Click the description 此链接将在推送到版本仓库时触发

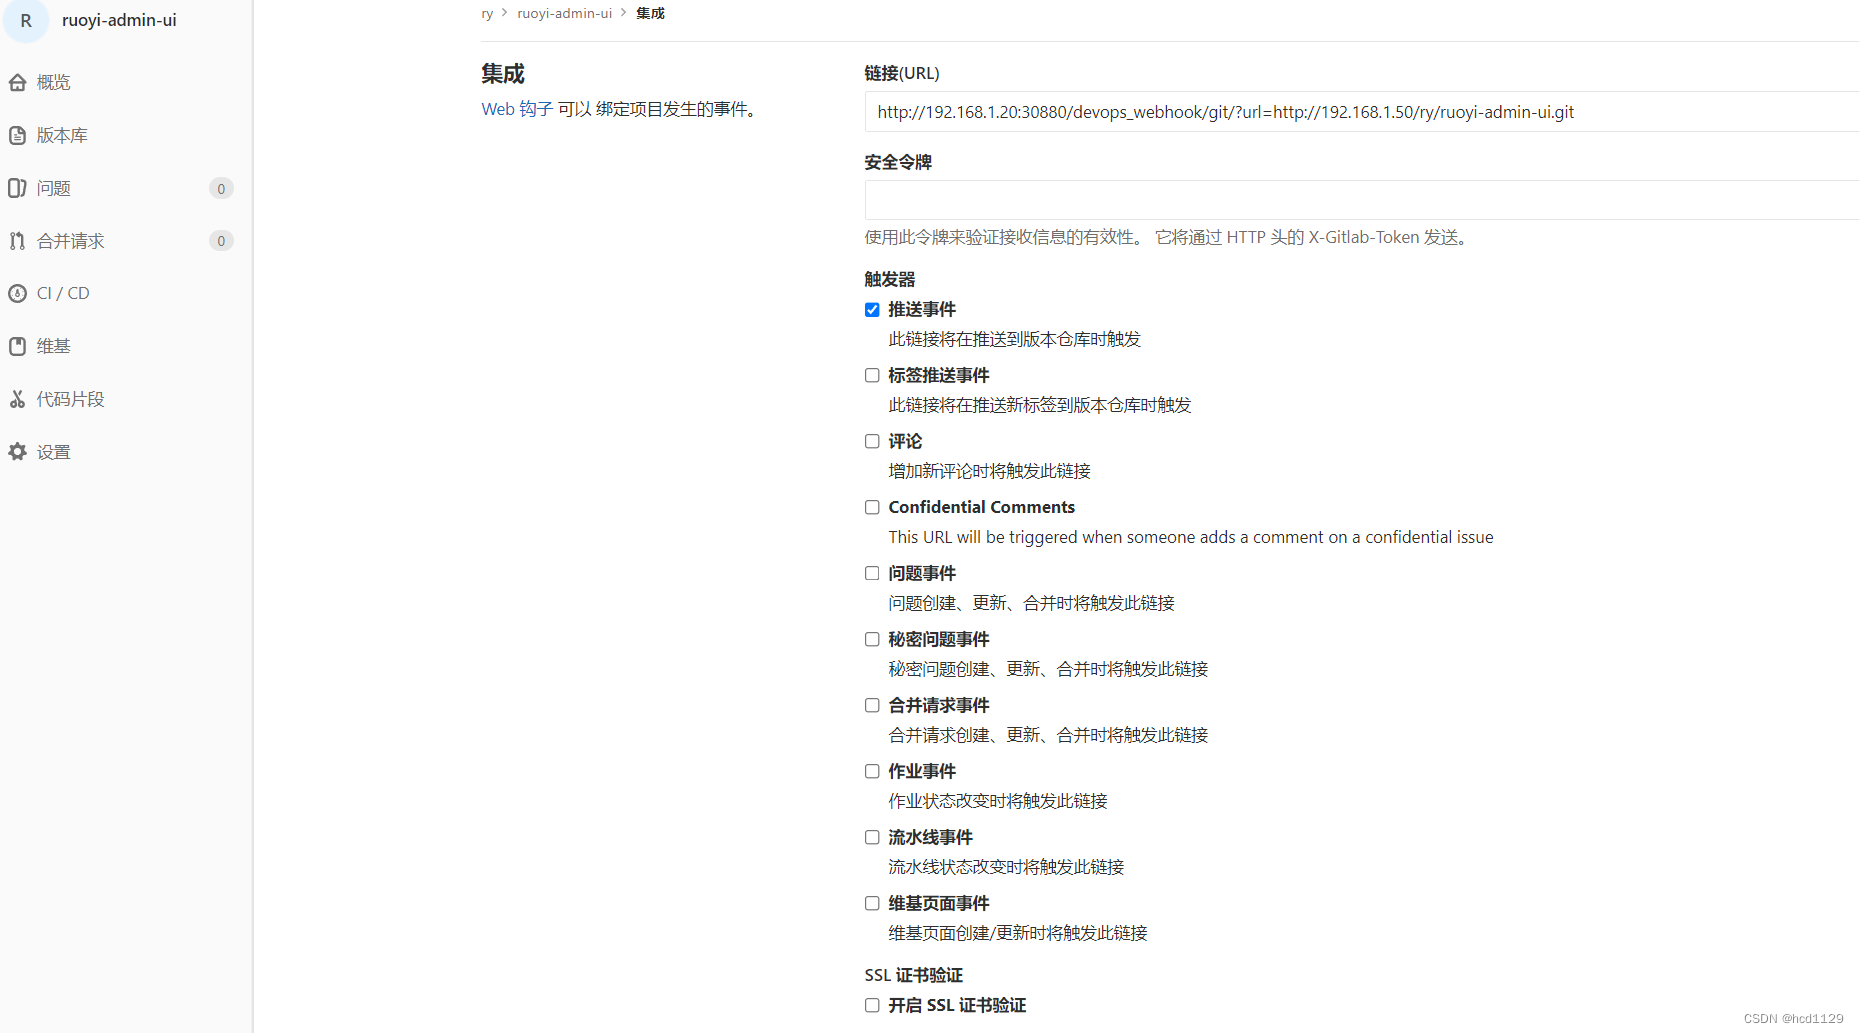[x=1015, y=340]
